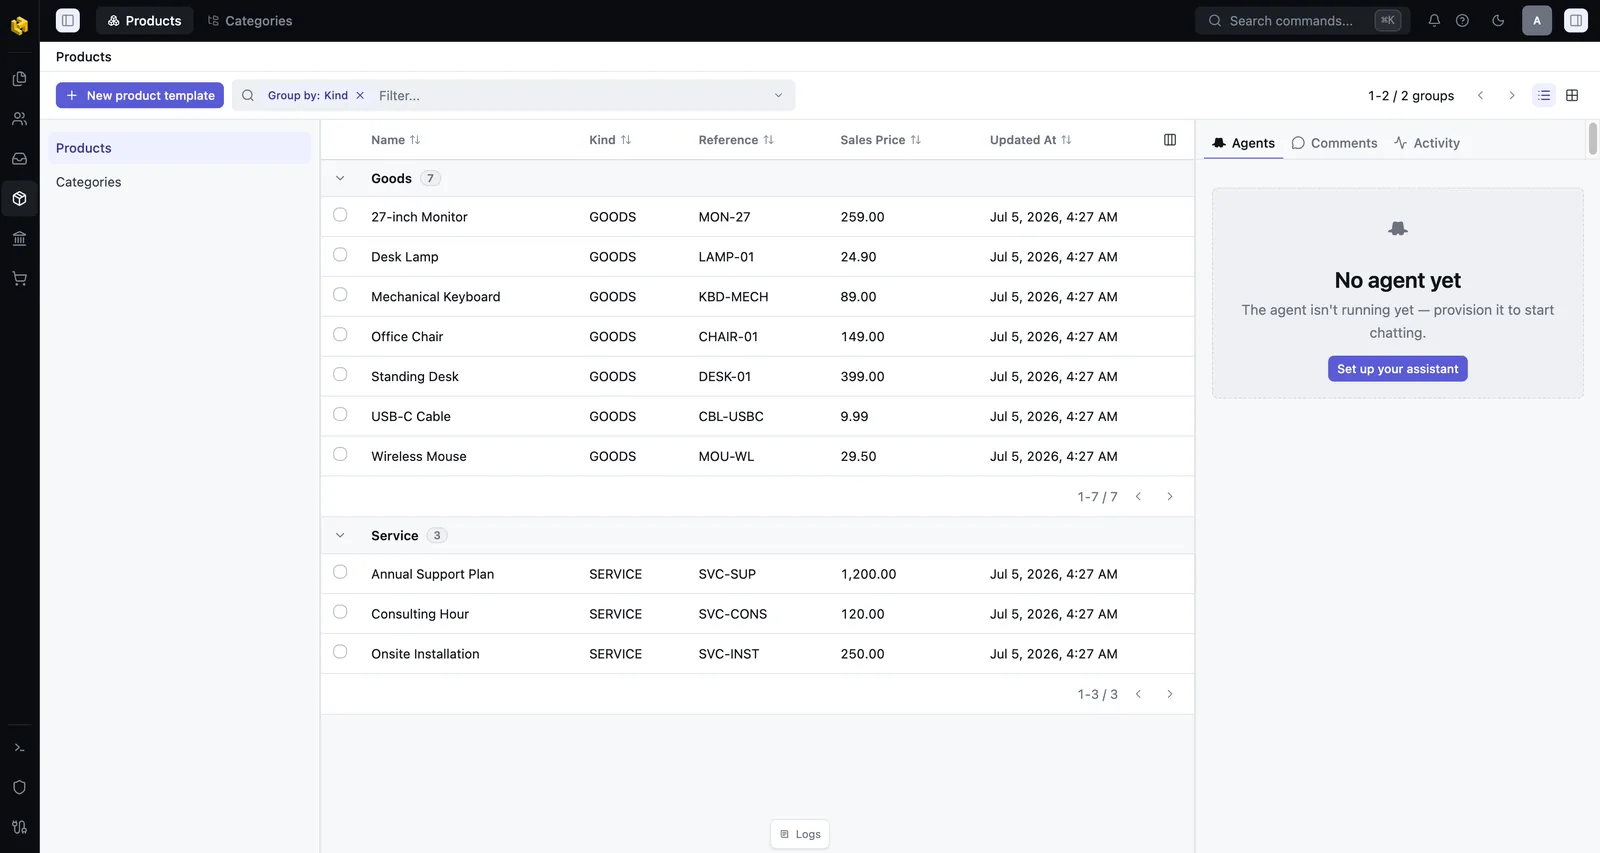
Task: Go to next page in Service group
Action: coord(1170,694)
